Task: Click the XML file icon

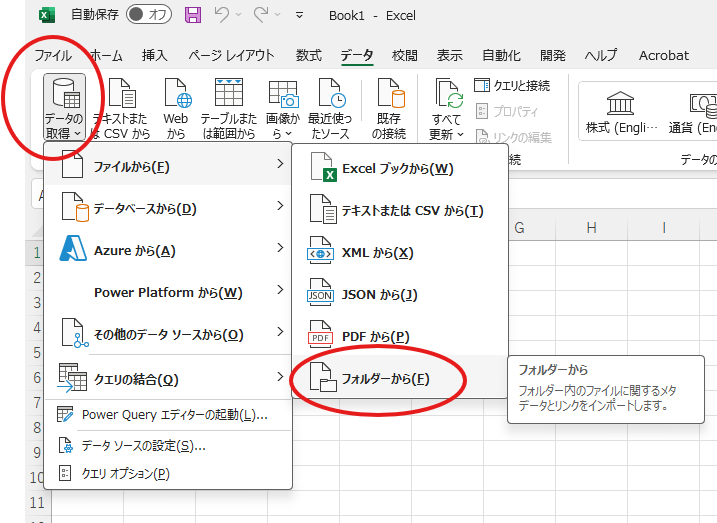Action: pos(320,250)
